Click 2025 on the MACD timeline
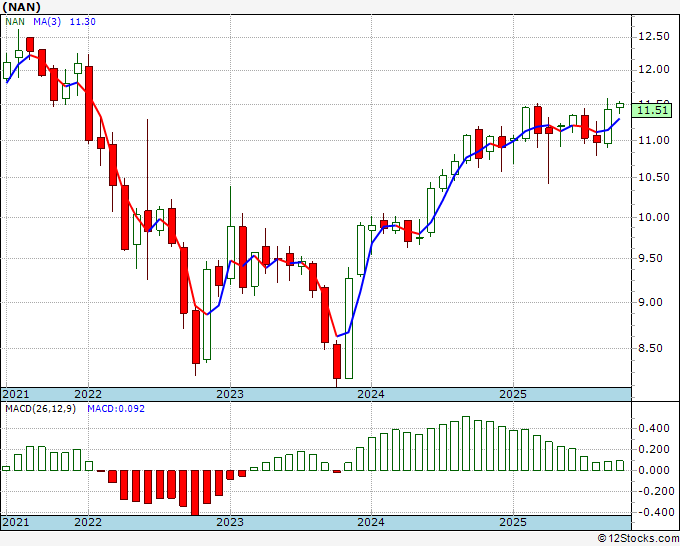 coord(513,522)
